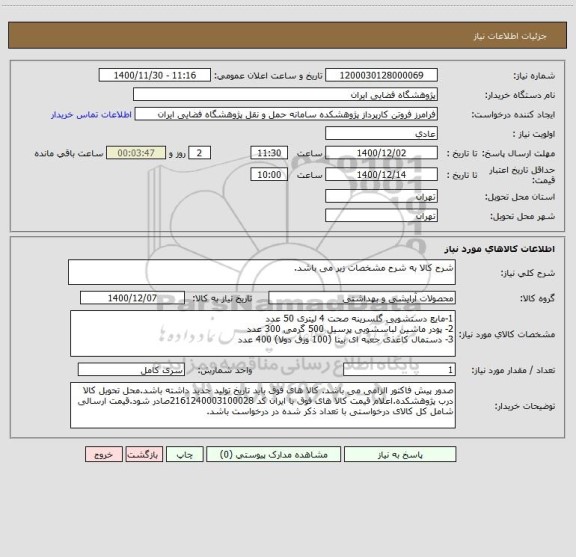Image resolution: width=576 pixels, height=557 pixels.
Task: Click the general description box شرح کالا
Action: tap(262, 272)
